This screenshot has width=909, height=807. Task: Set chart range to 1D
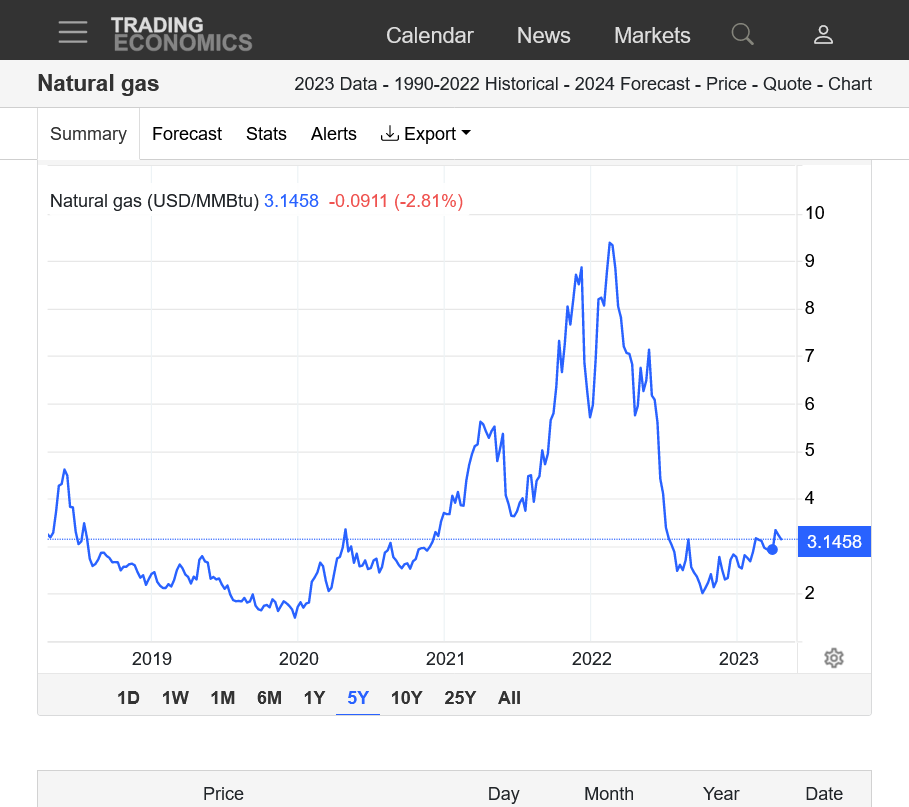pos(128,698)
